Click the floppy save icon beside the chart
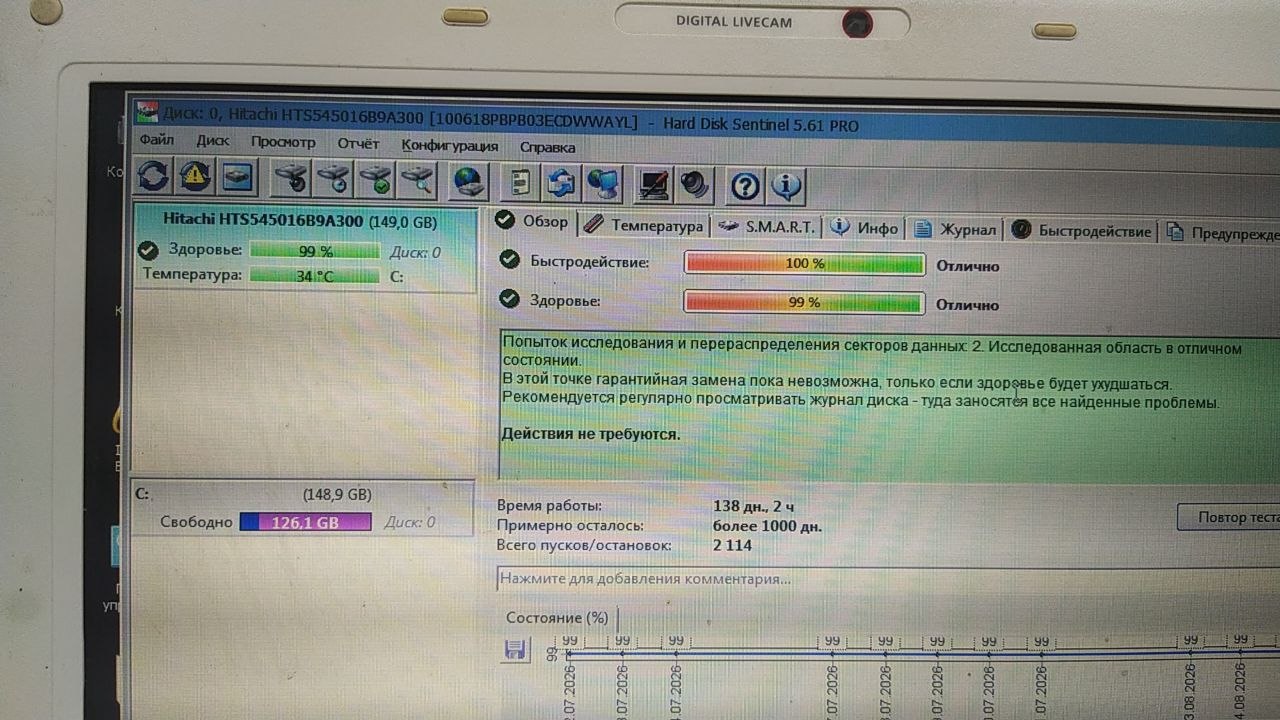 pyautogui.click(x=515, y=651)
